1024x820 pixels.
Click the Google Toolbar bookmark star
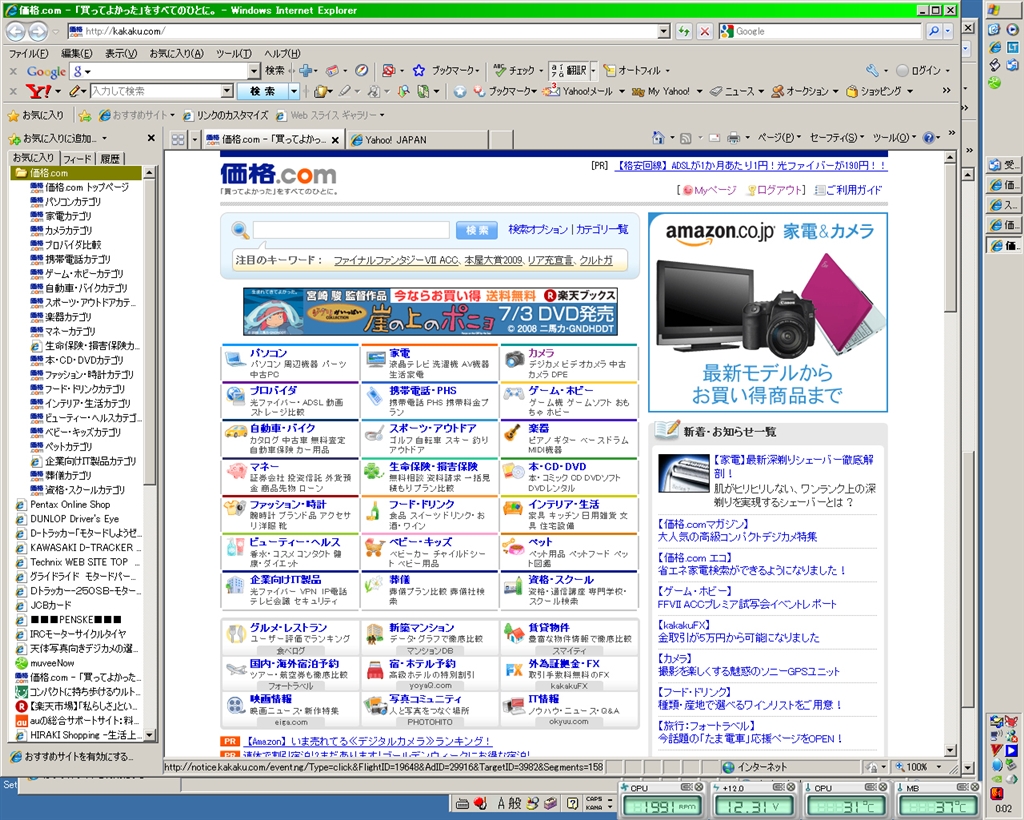pyautogui.click(x=419, y=71)
